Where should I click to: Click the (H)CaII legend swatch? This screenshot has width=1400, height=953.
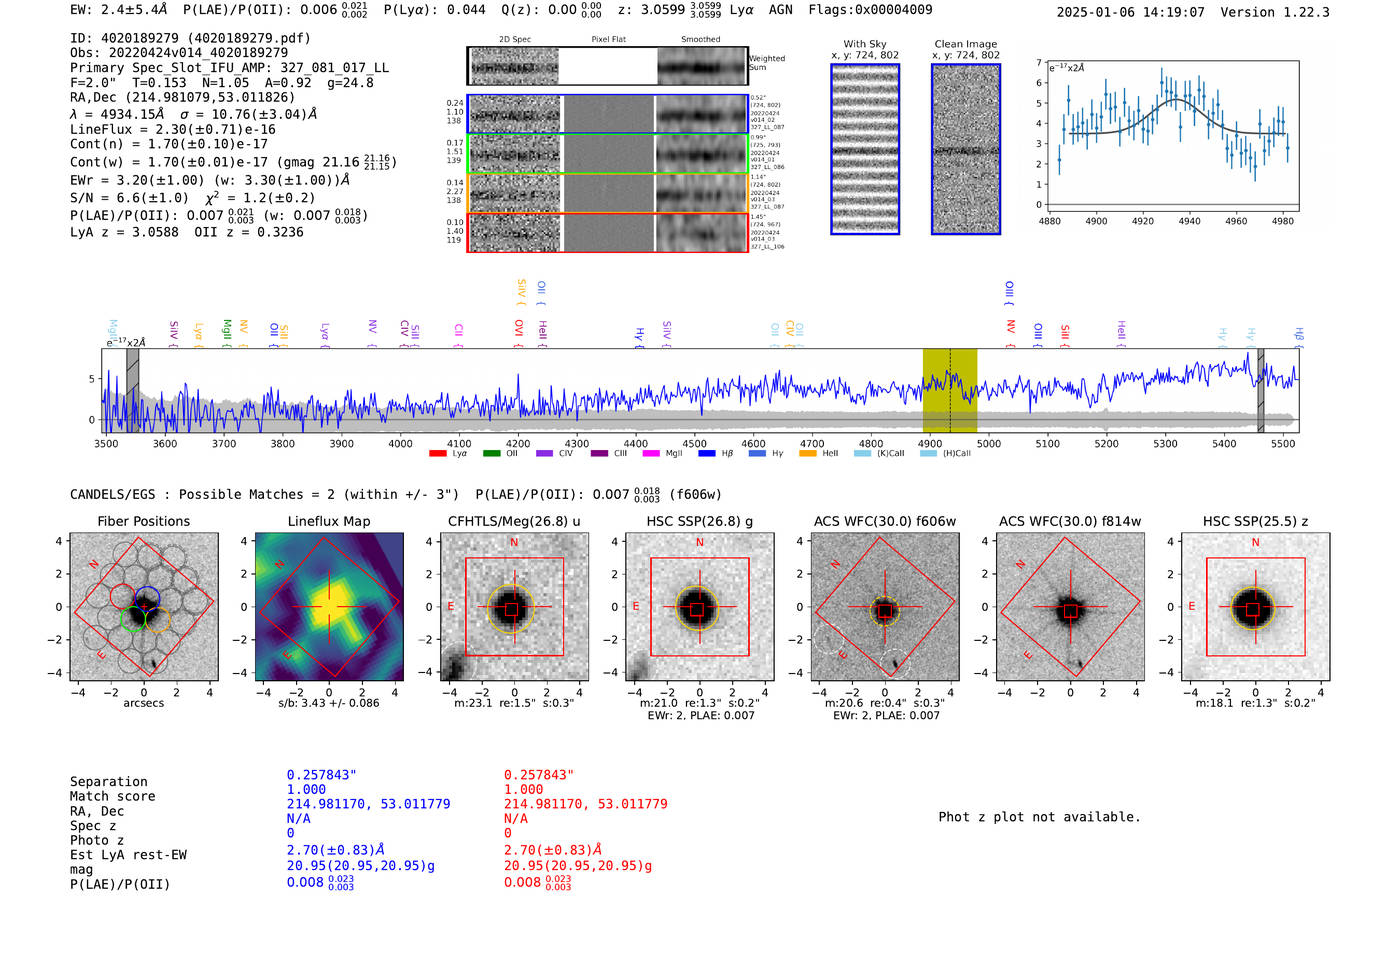tap(928, 453)
